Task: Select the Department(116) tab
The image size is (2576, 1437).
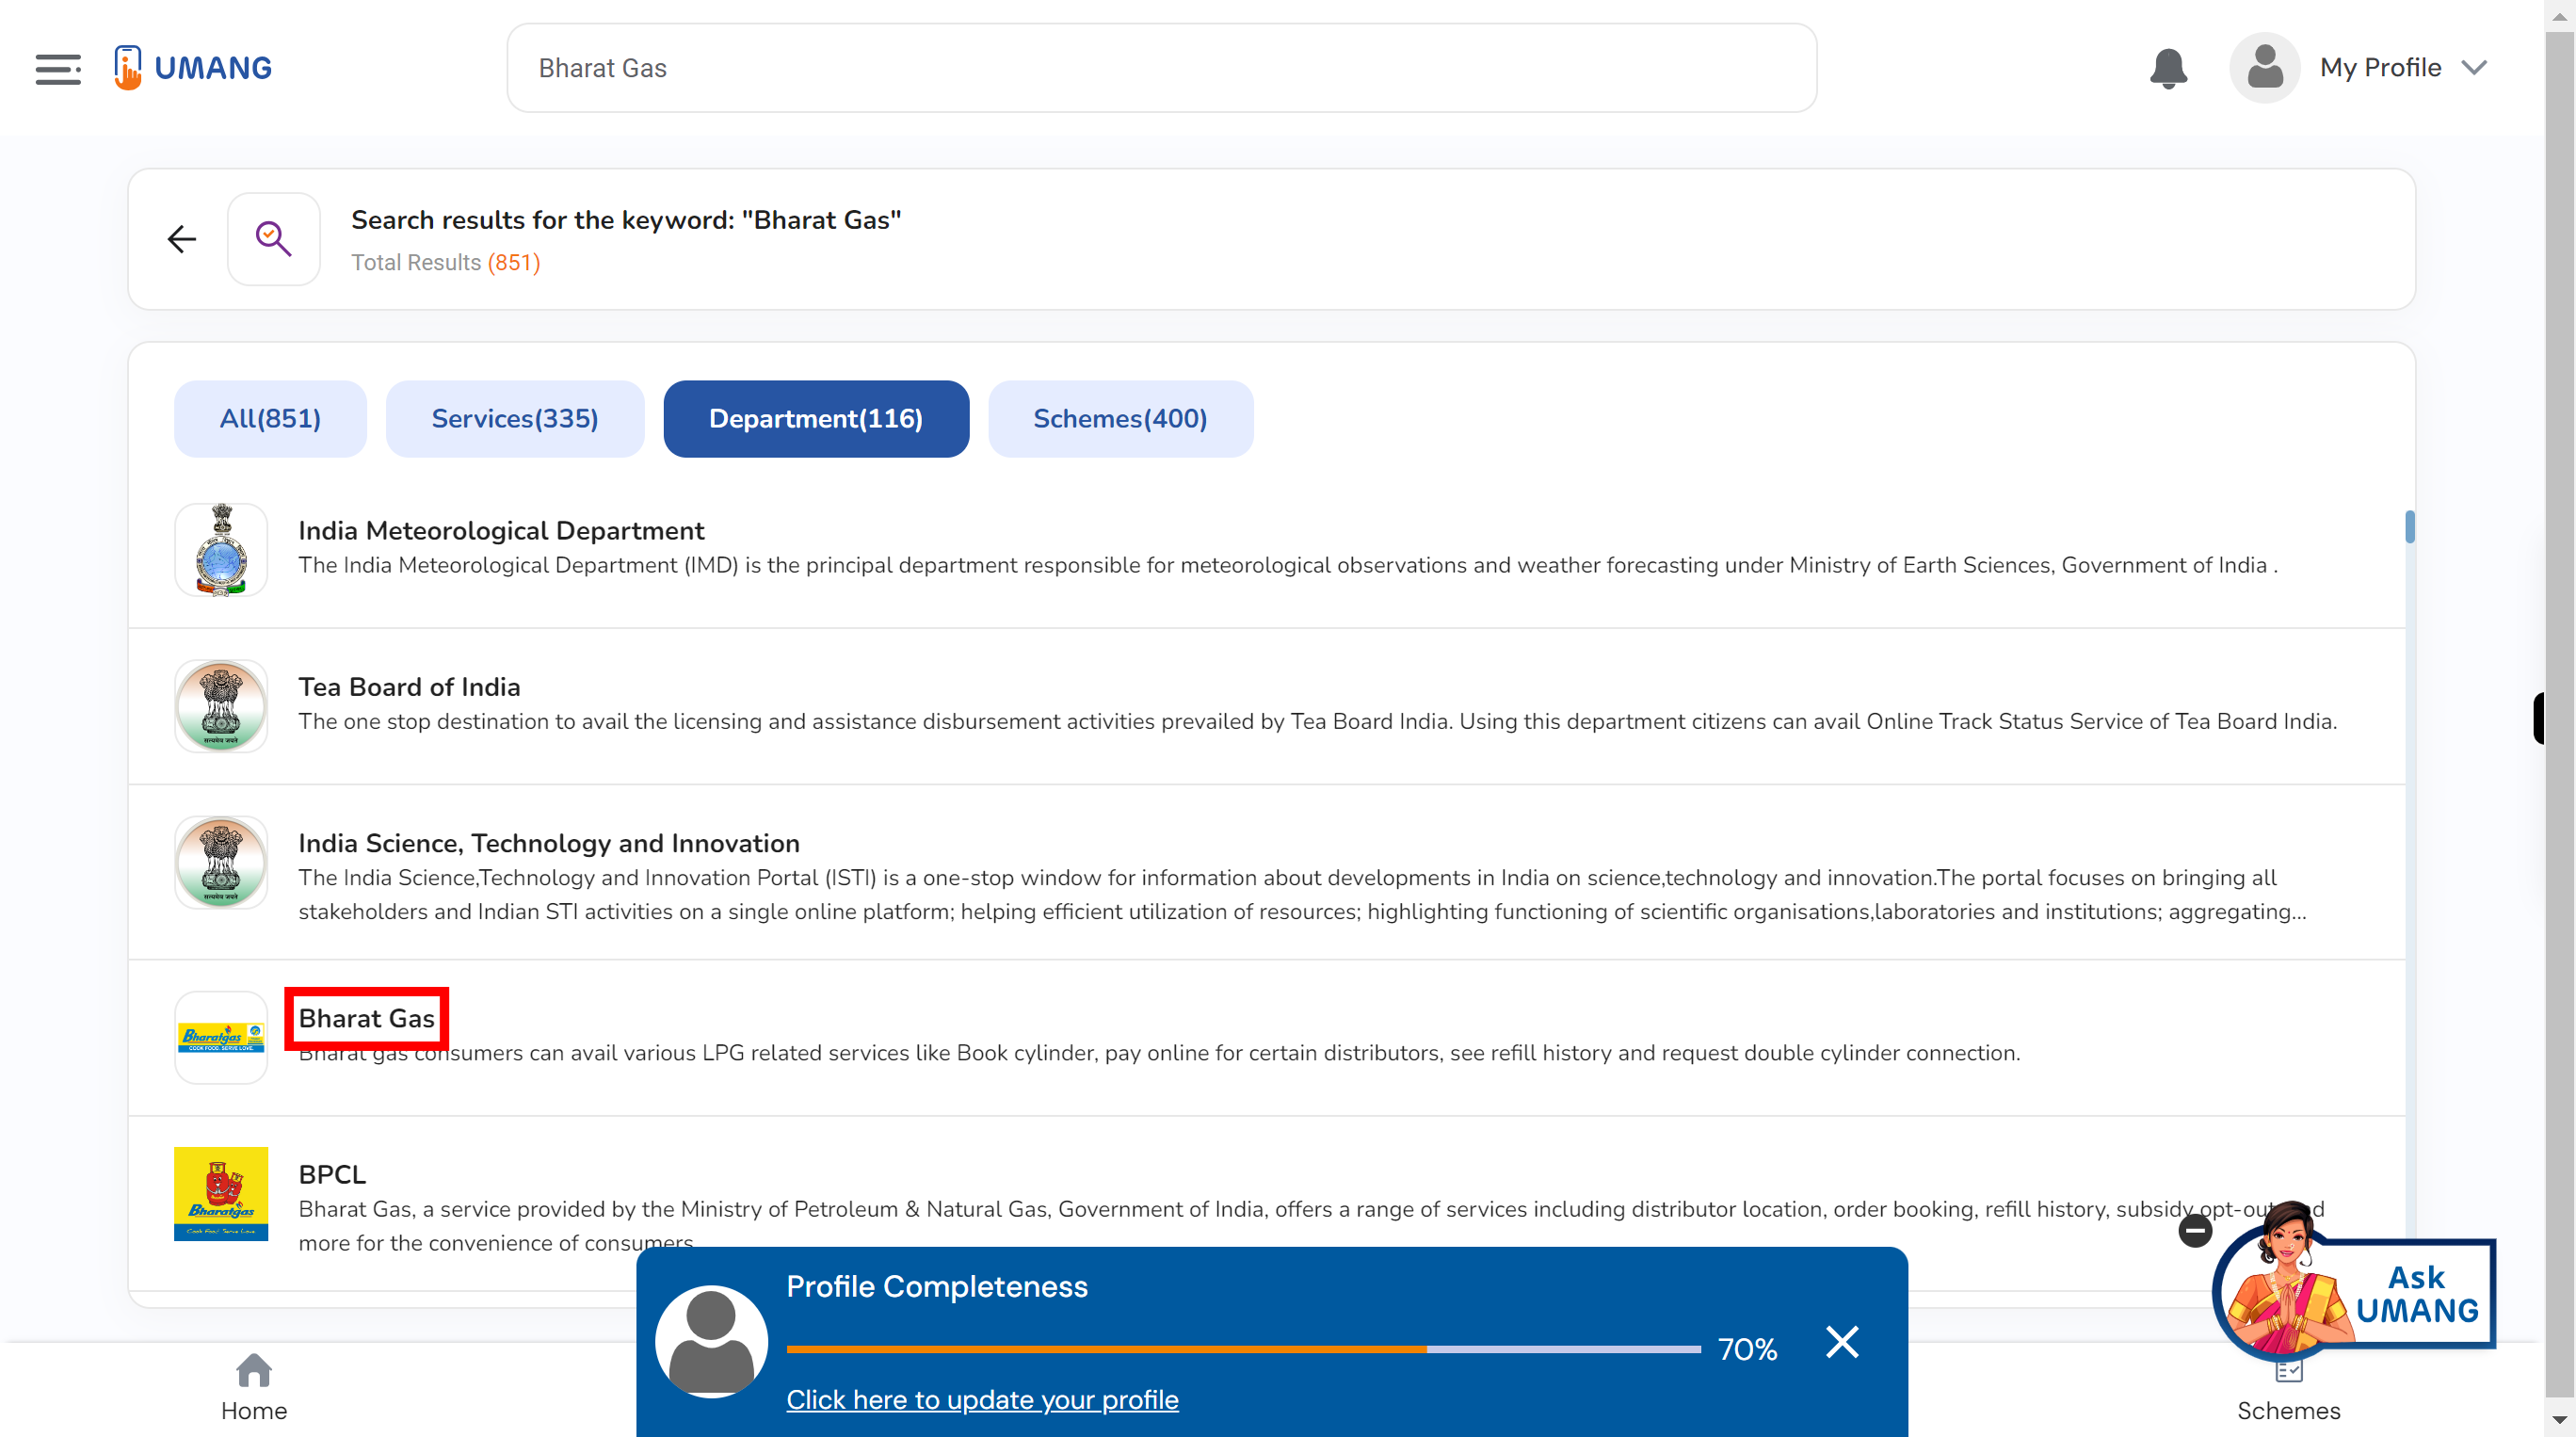Action: [x=816, y=418]
